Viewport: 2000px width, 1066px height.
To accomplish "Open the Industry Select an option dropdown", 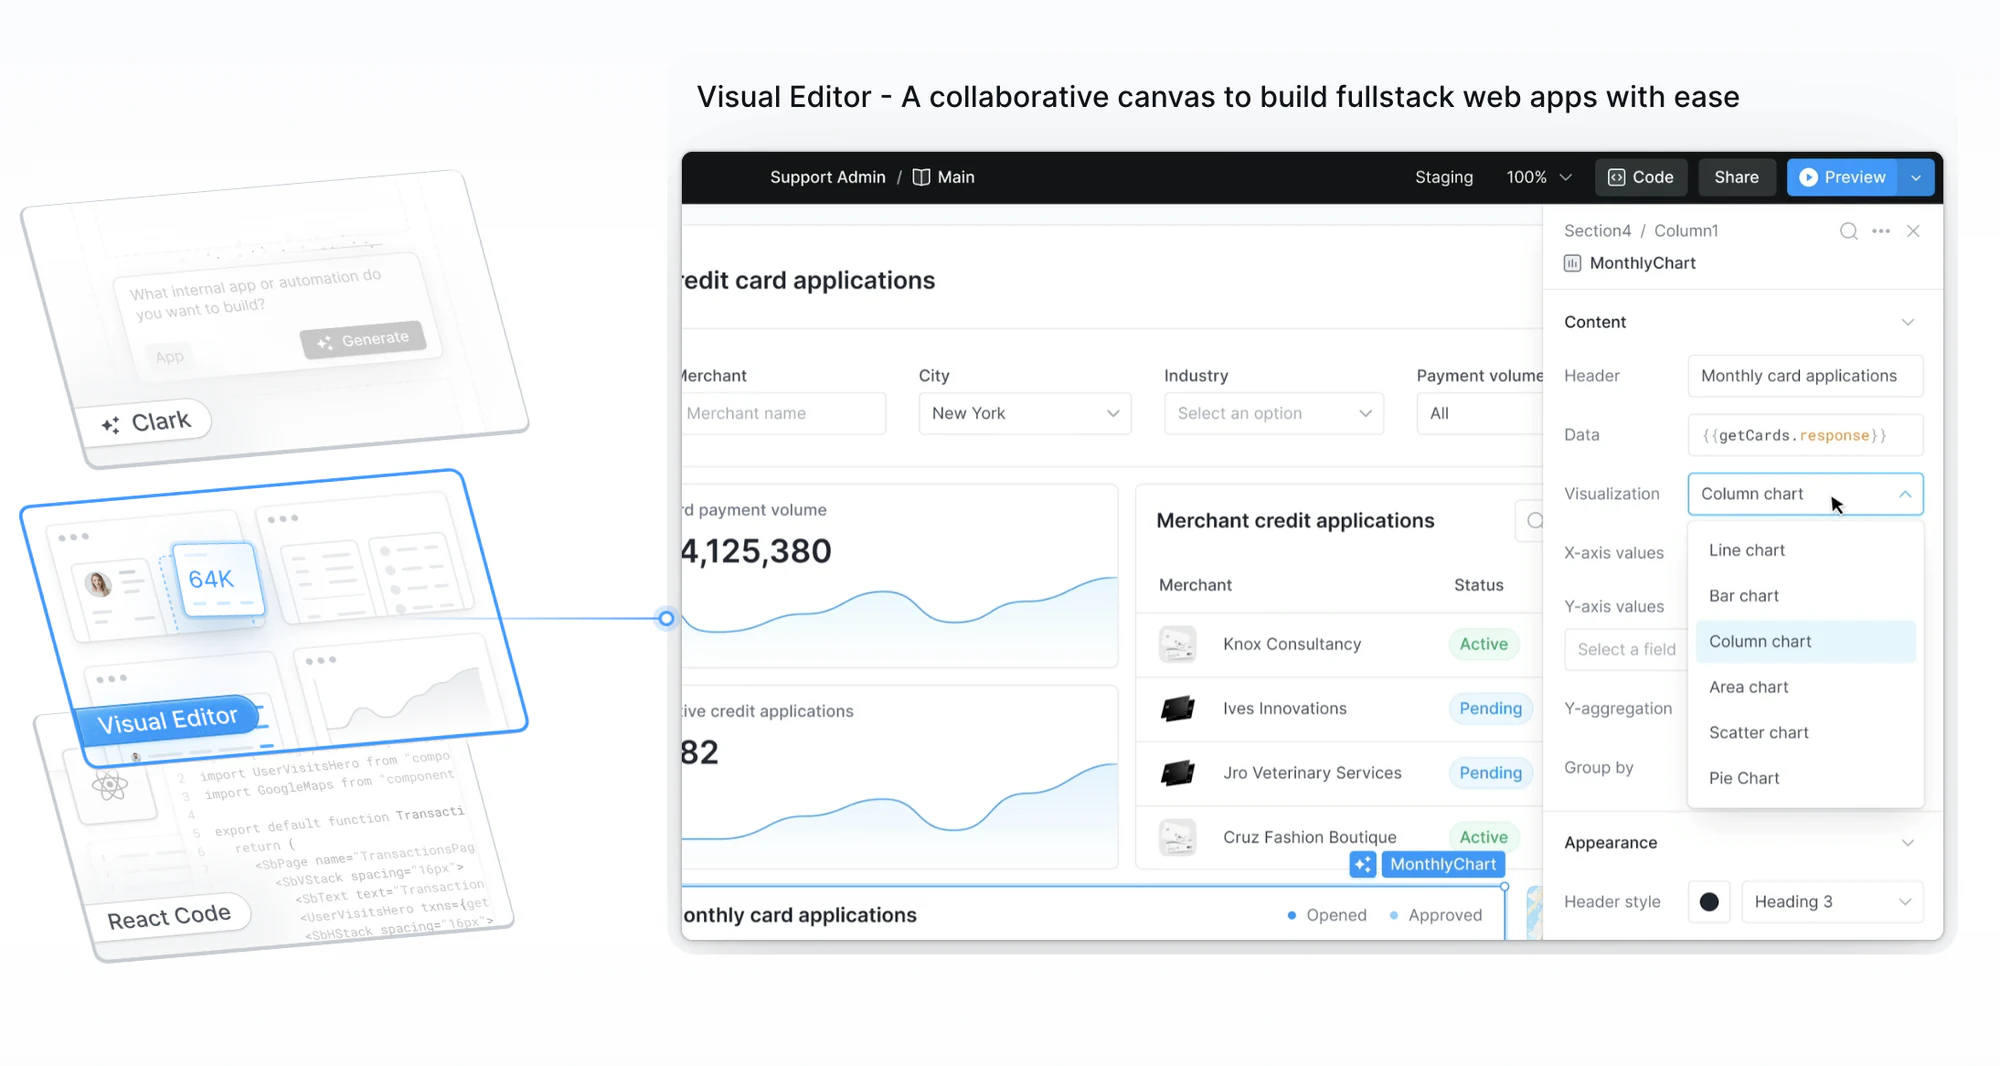I will 1274,413.
